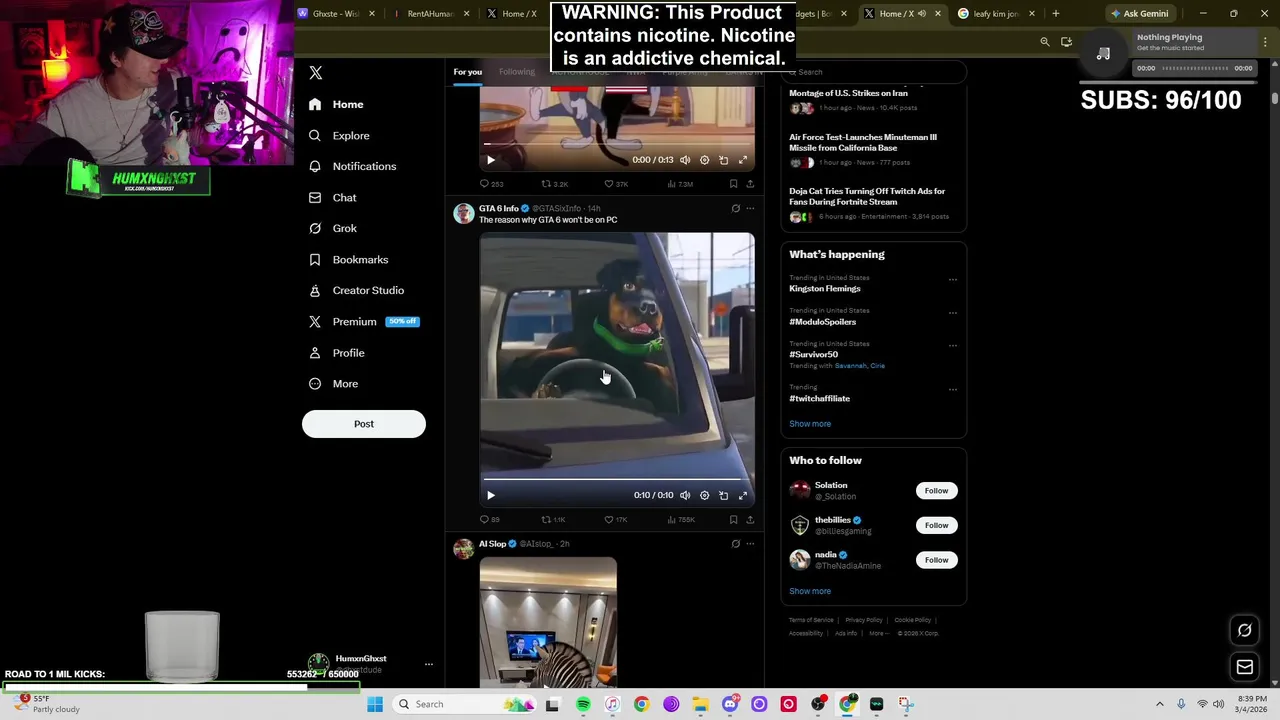Viewport: 1280px width, 720px height.
Task: Play the GTA 6 Info video
Action: coord(491,495)
